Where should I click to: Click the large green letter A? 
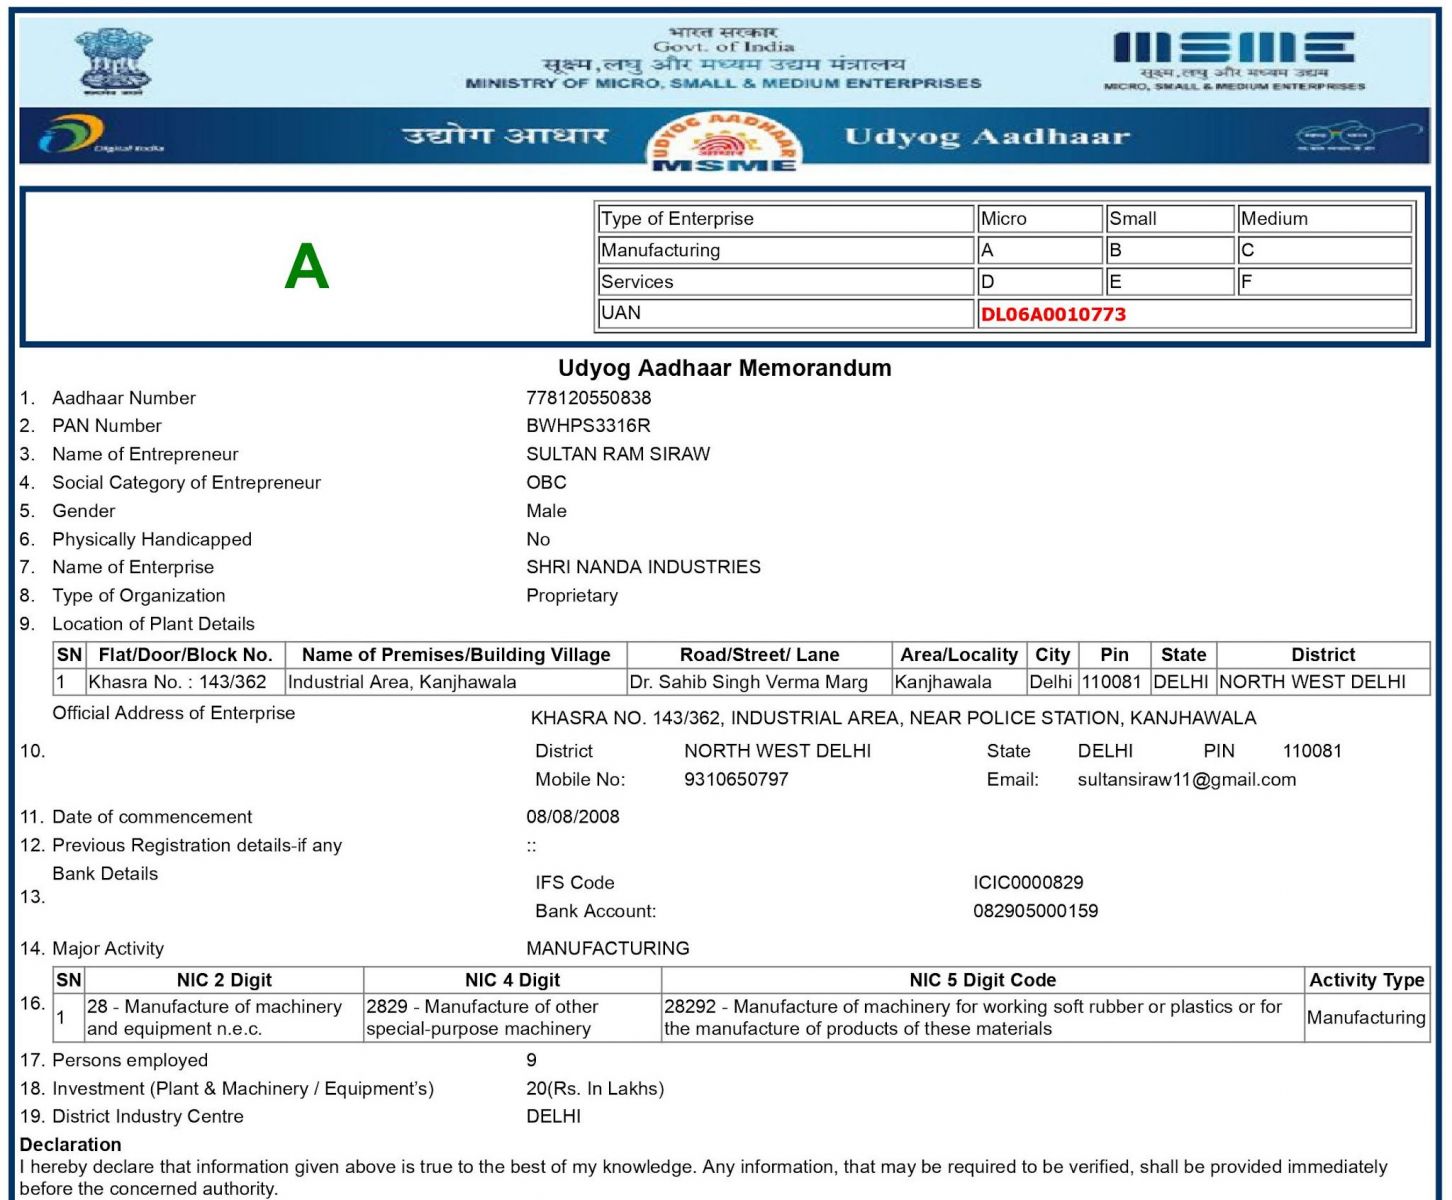pyautogui.click(x=306, y=267)
